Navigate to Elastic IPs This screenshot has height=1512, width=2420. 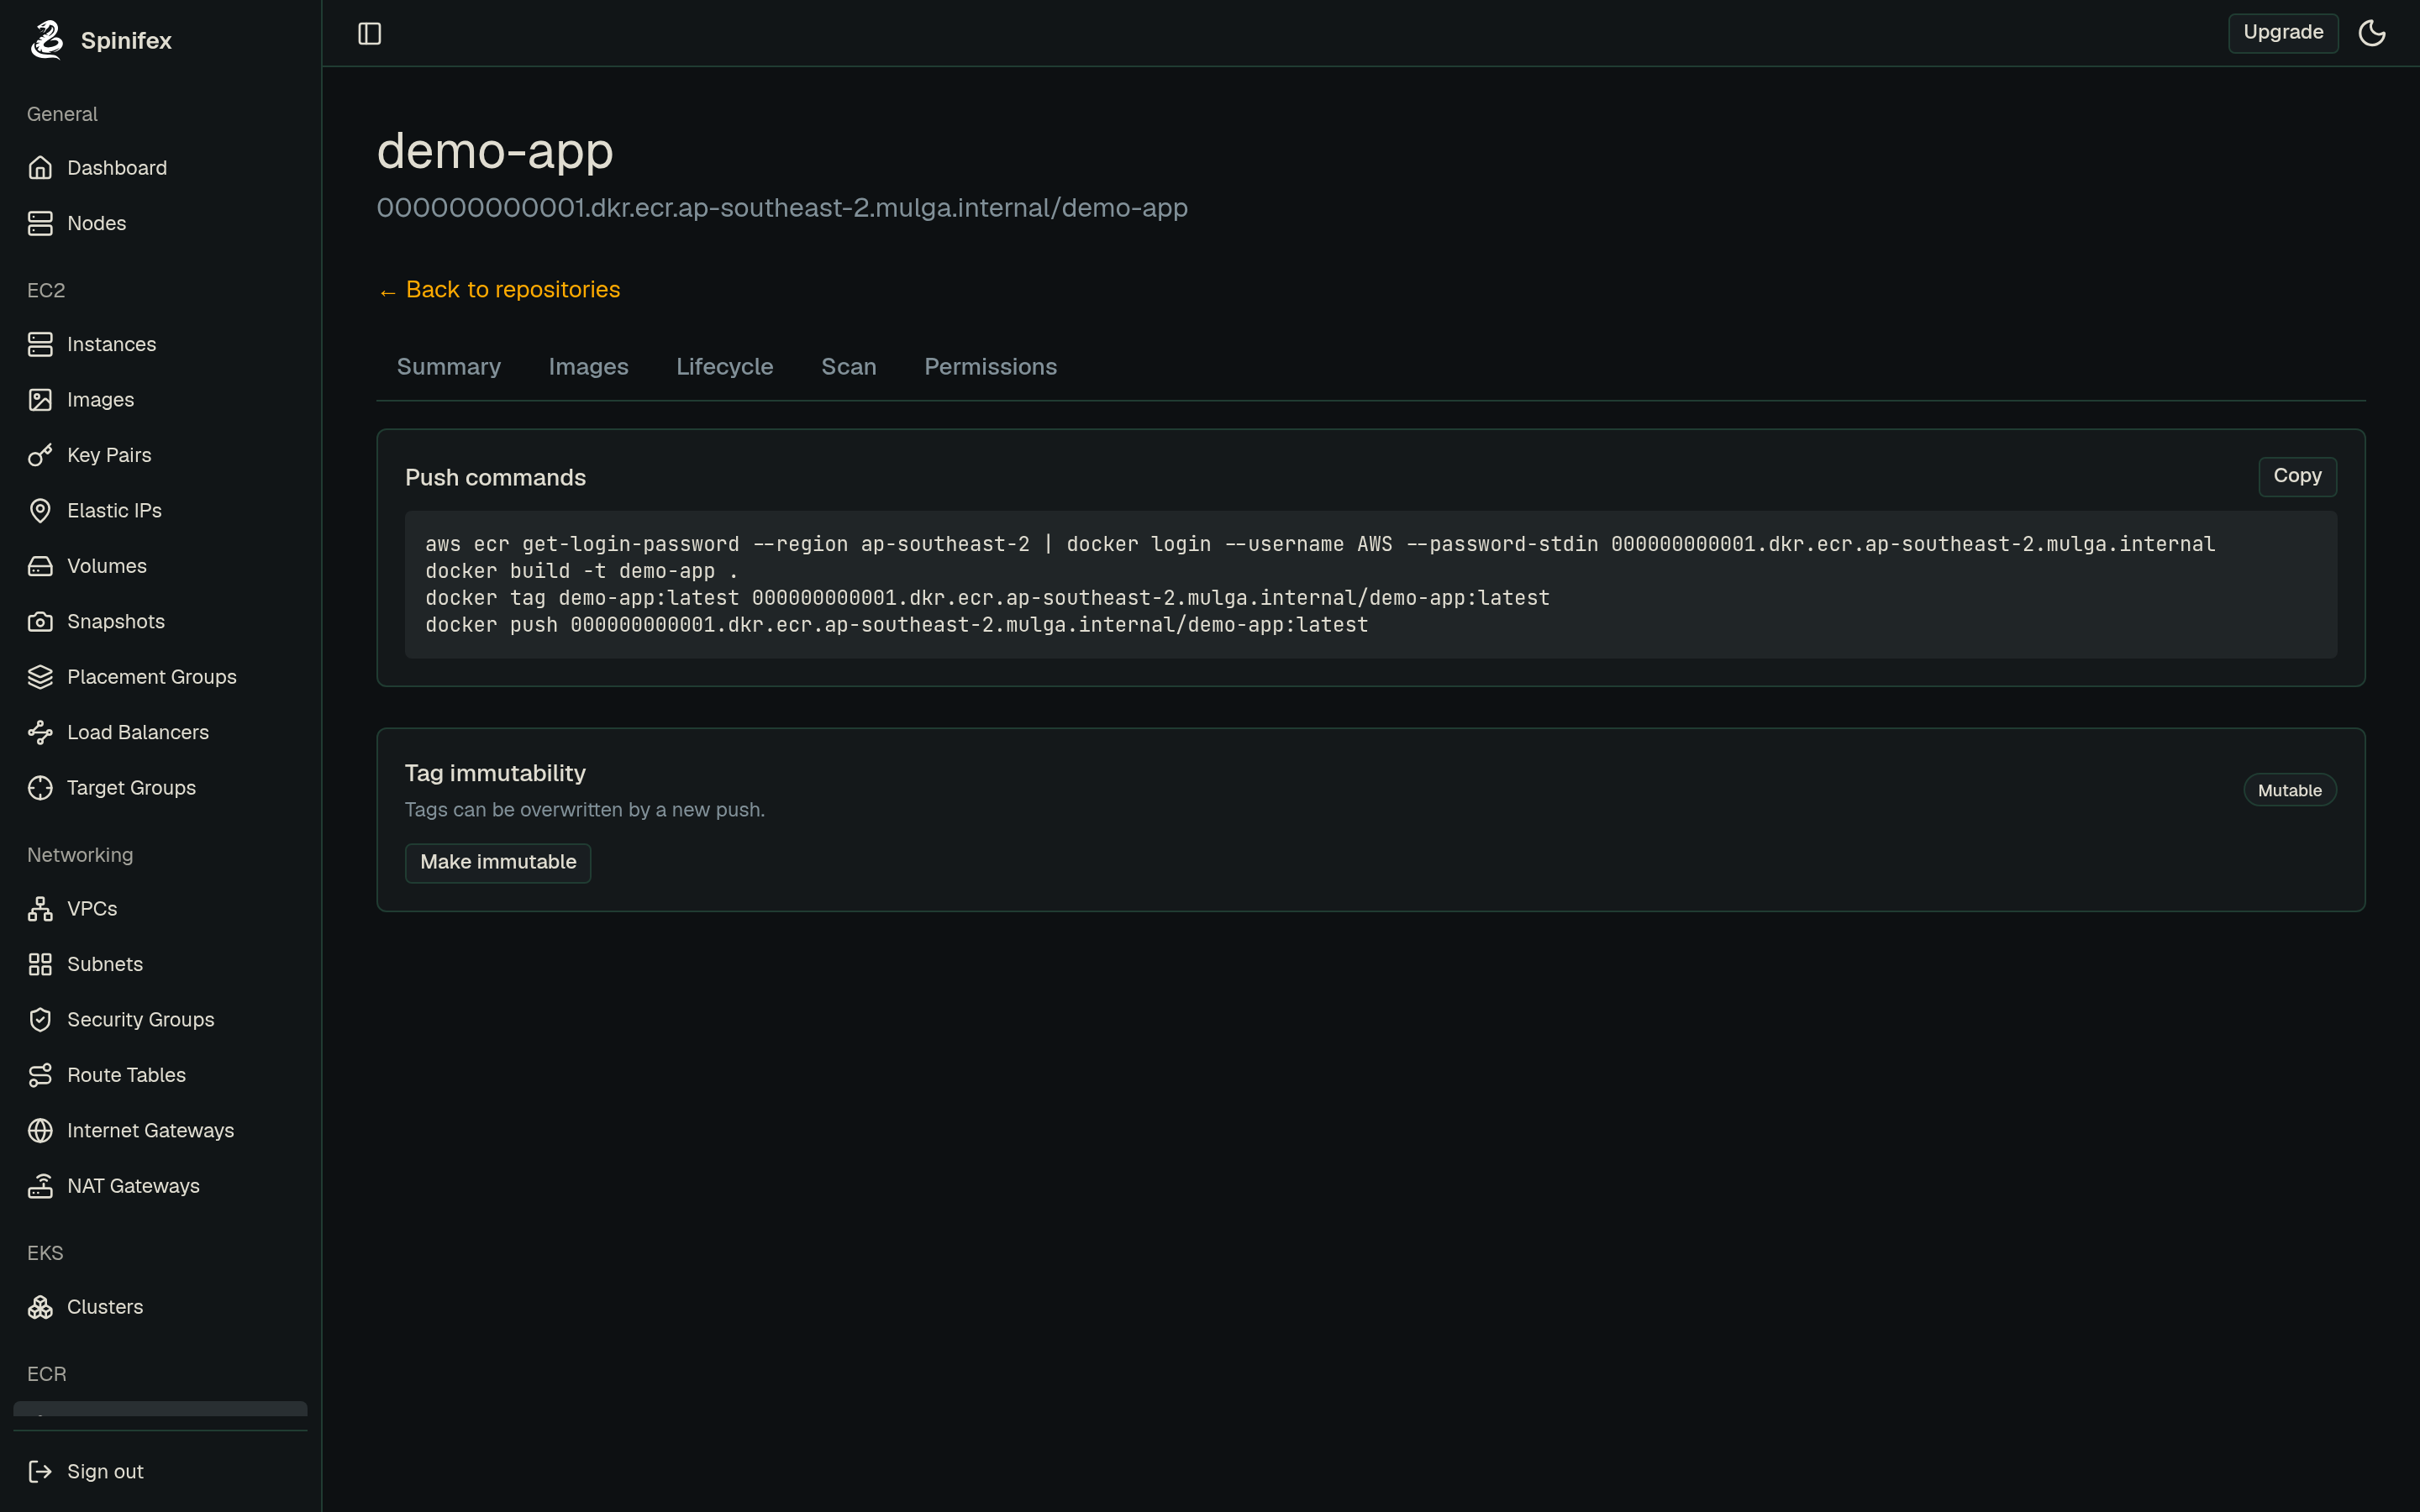[x=160, y=511]
